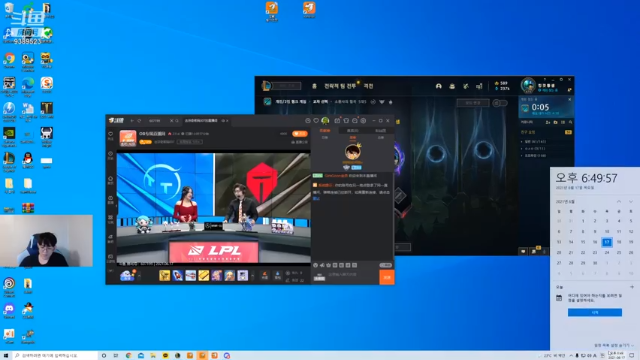Open Huya settings gear icon in title bar

363,121
